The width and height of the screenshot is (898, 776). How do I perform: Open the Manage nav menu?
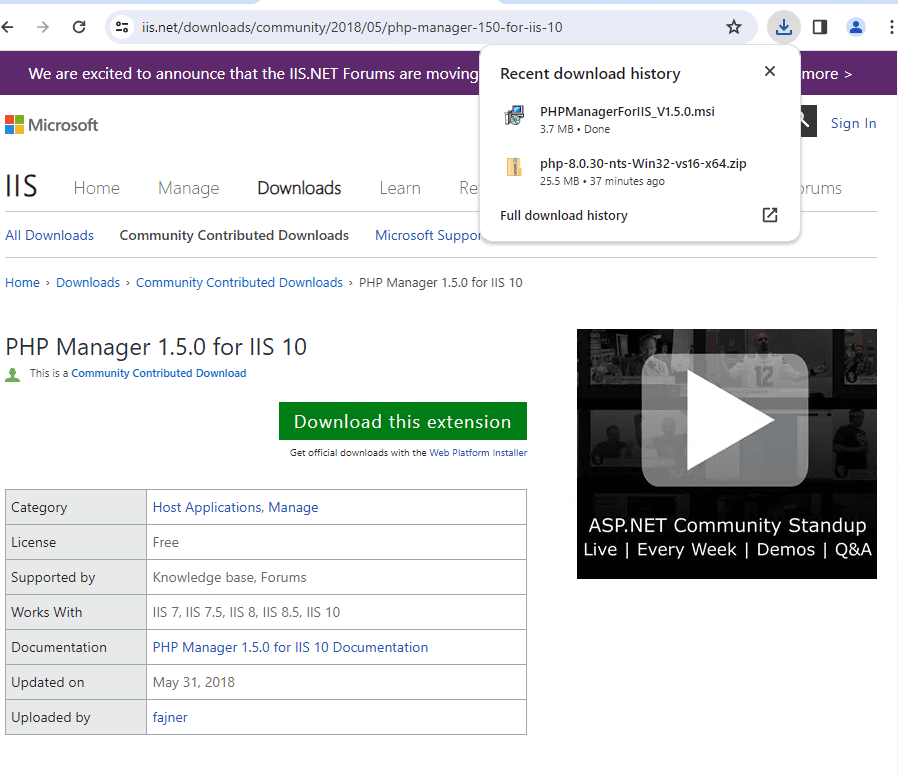(x=188, y=188)
